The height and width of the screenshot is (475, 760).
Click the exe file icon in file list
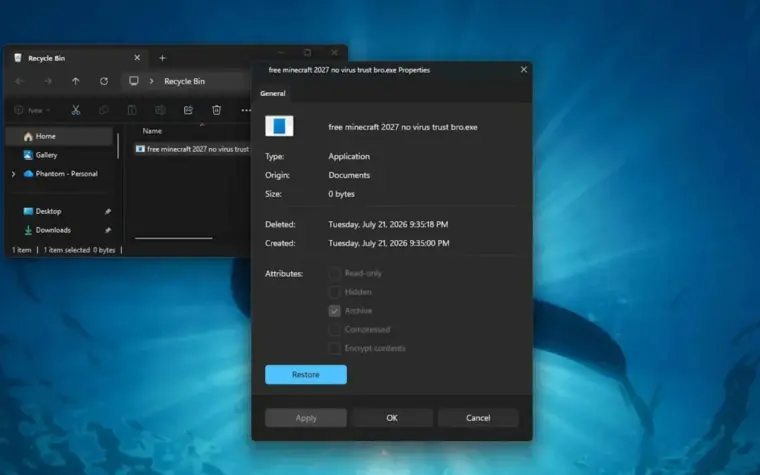141,149
